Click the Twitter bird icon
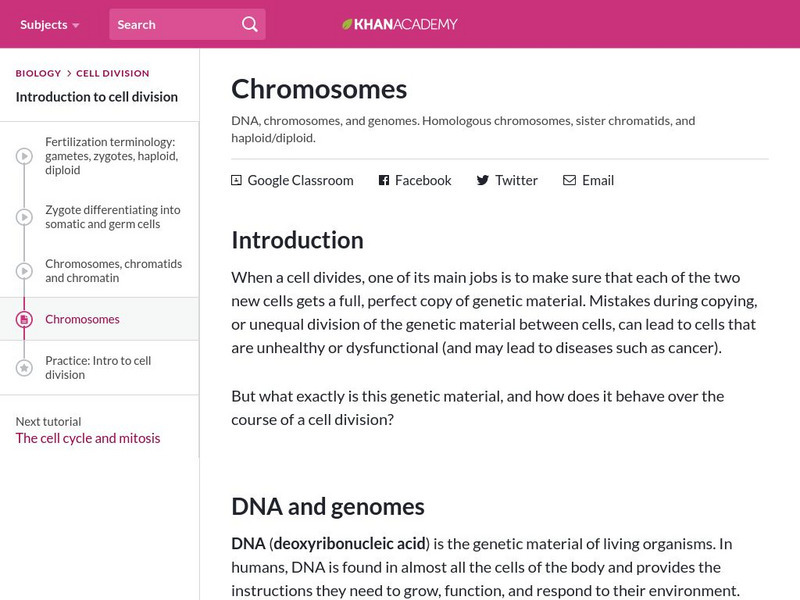The width and height of the screenshot is (800, 600). click(x=483, y=181)
